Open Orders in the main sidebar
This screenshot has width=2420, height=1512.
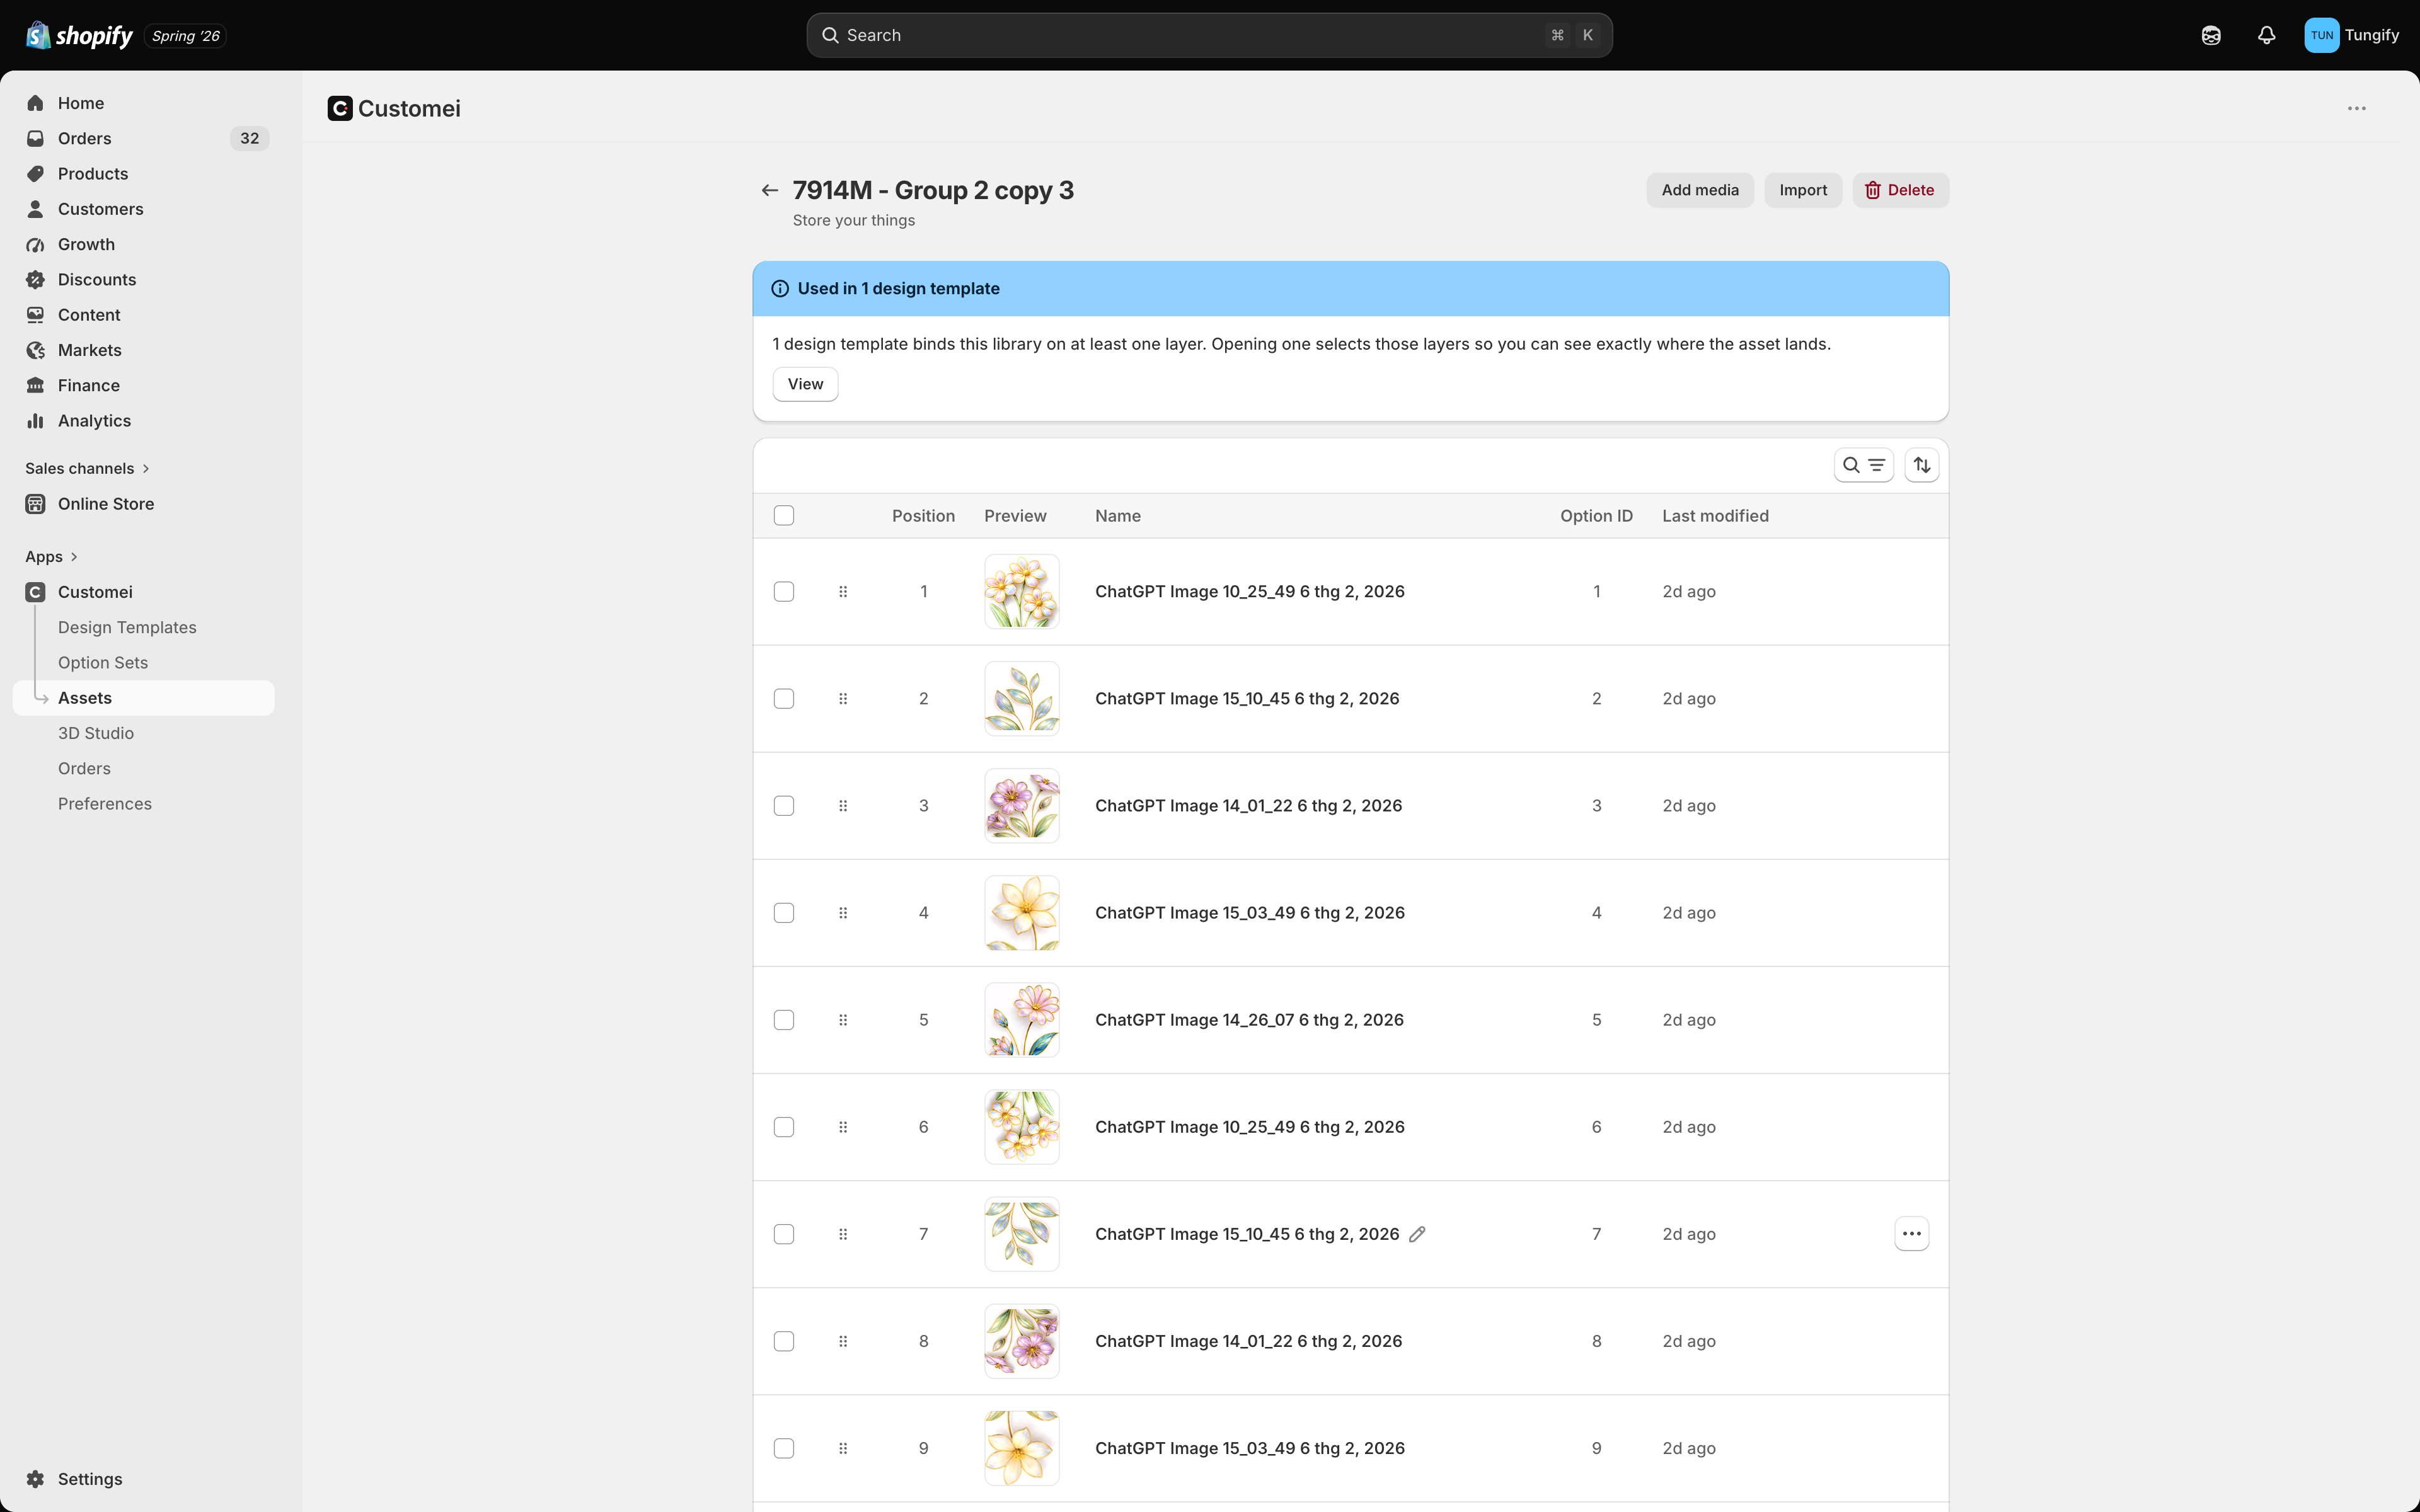pos(144,138)
